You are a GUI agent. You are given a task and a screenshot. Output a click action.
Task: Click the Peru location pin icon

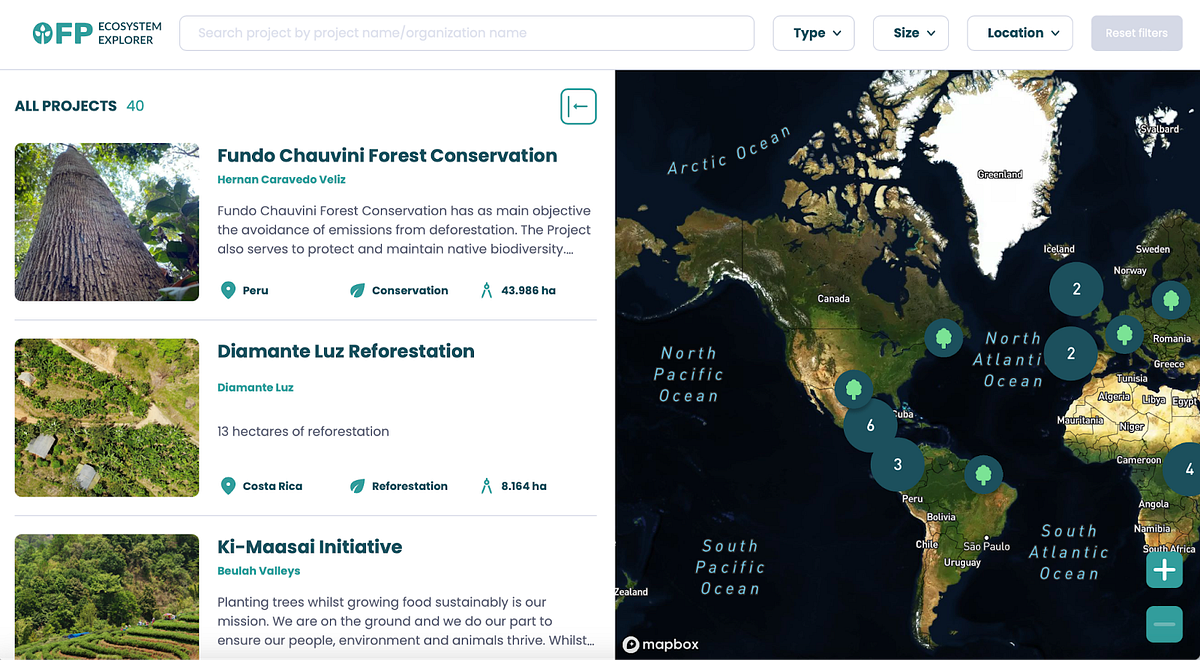click(x=229, y=290)
